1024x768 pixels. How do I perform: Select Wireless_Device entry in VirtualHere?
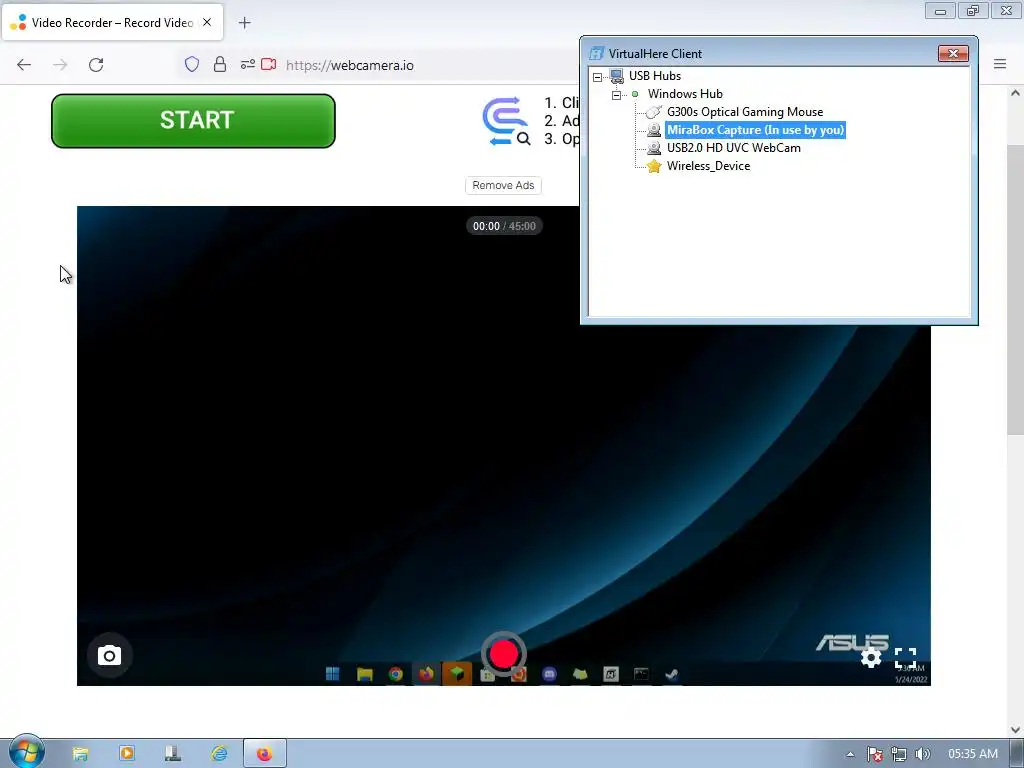point(709,166)
